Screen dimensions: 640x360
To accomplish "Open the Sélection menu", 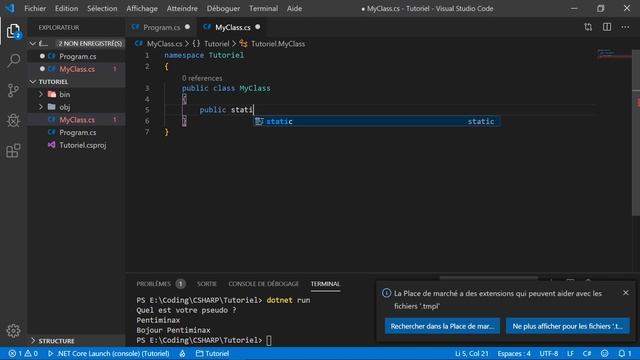I will (102, 8).
